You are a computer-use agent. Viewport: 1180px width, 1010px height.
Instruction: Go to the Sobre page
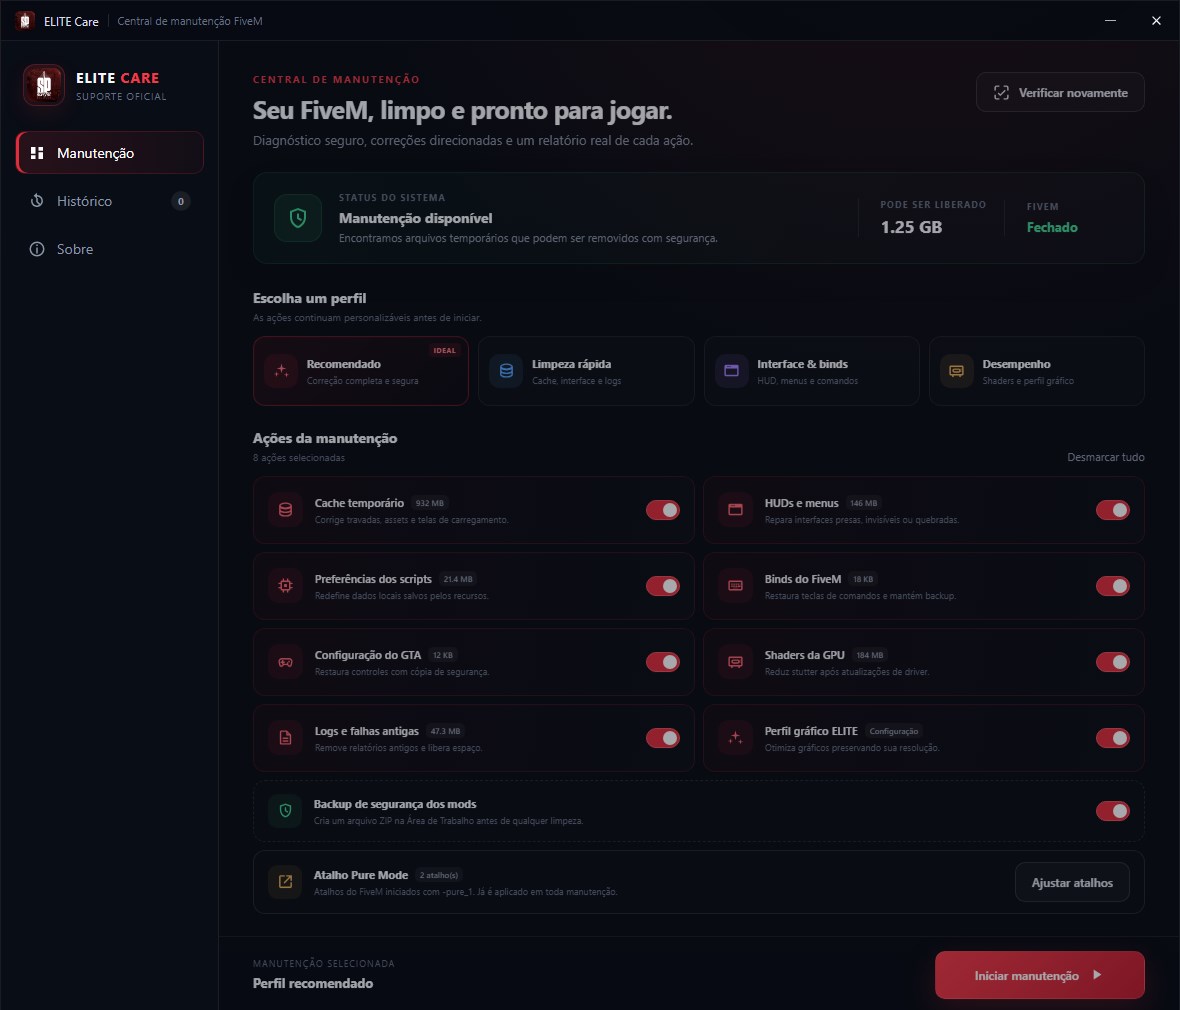[x=110, y=249]
